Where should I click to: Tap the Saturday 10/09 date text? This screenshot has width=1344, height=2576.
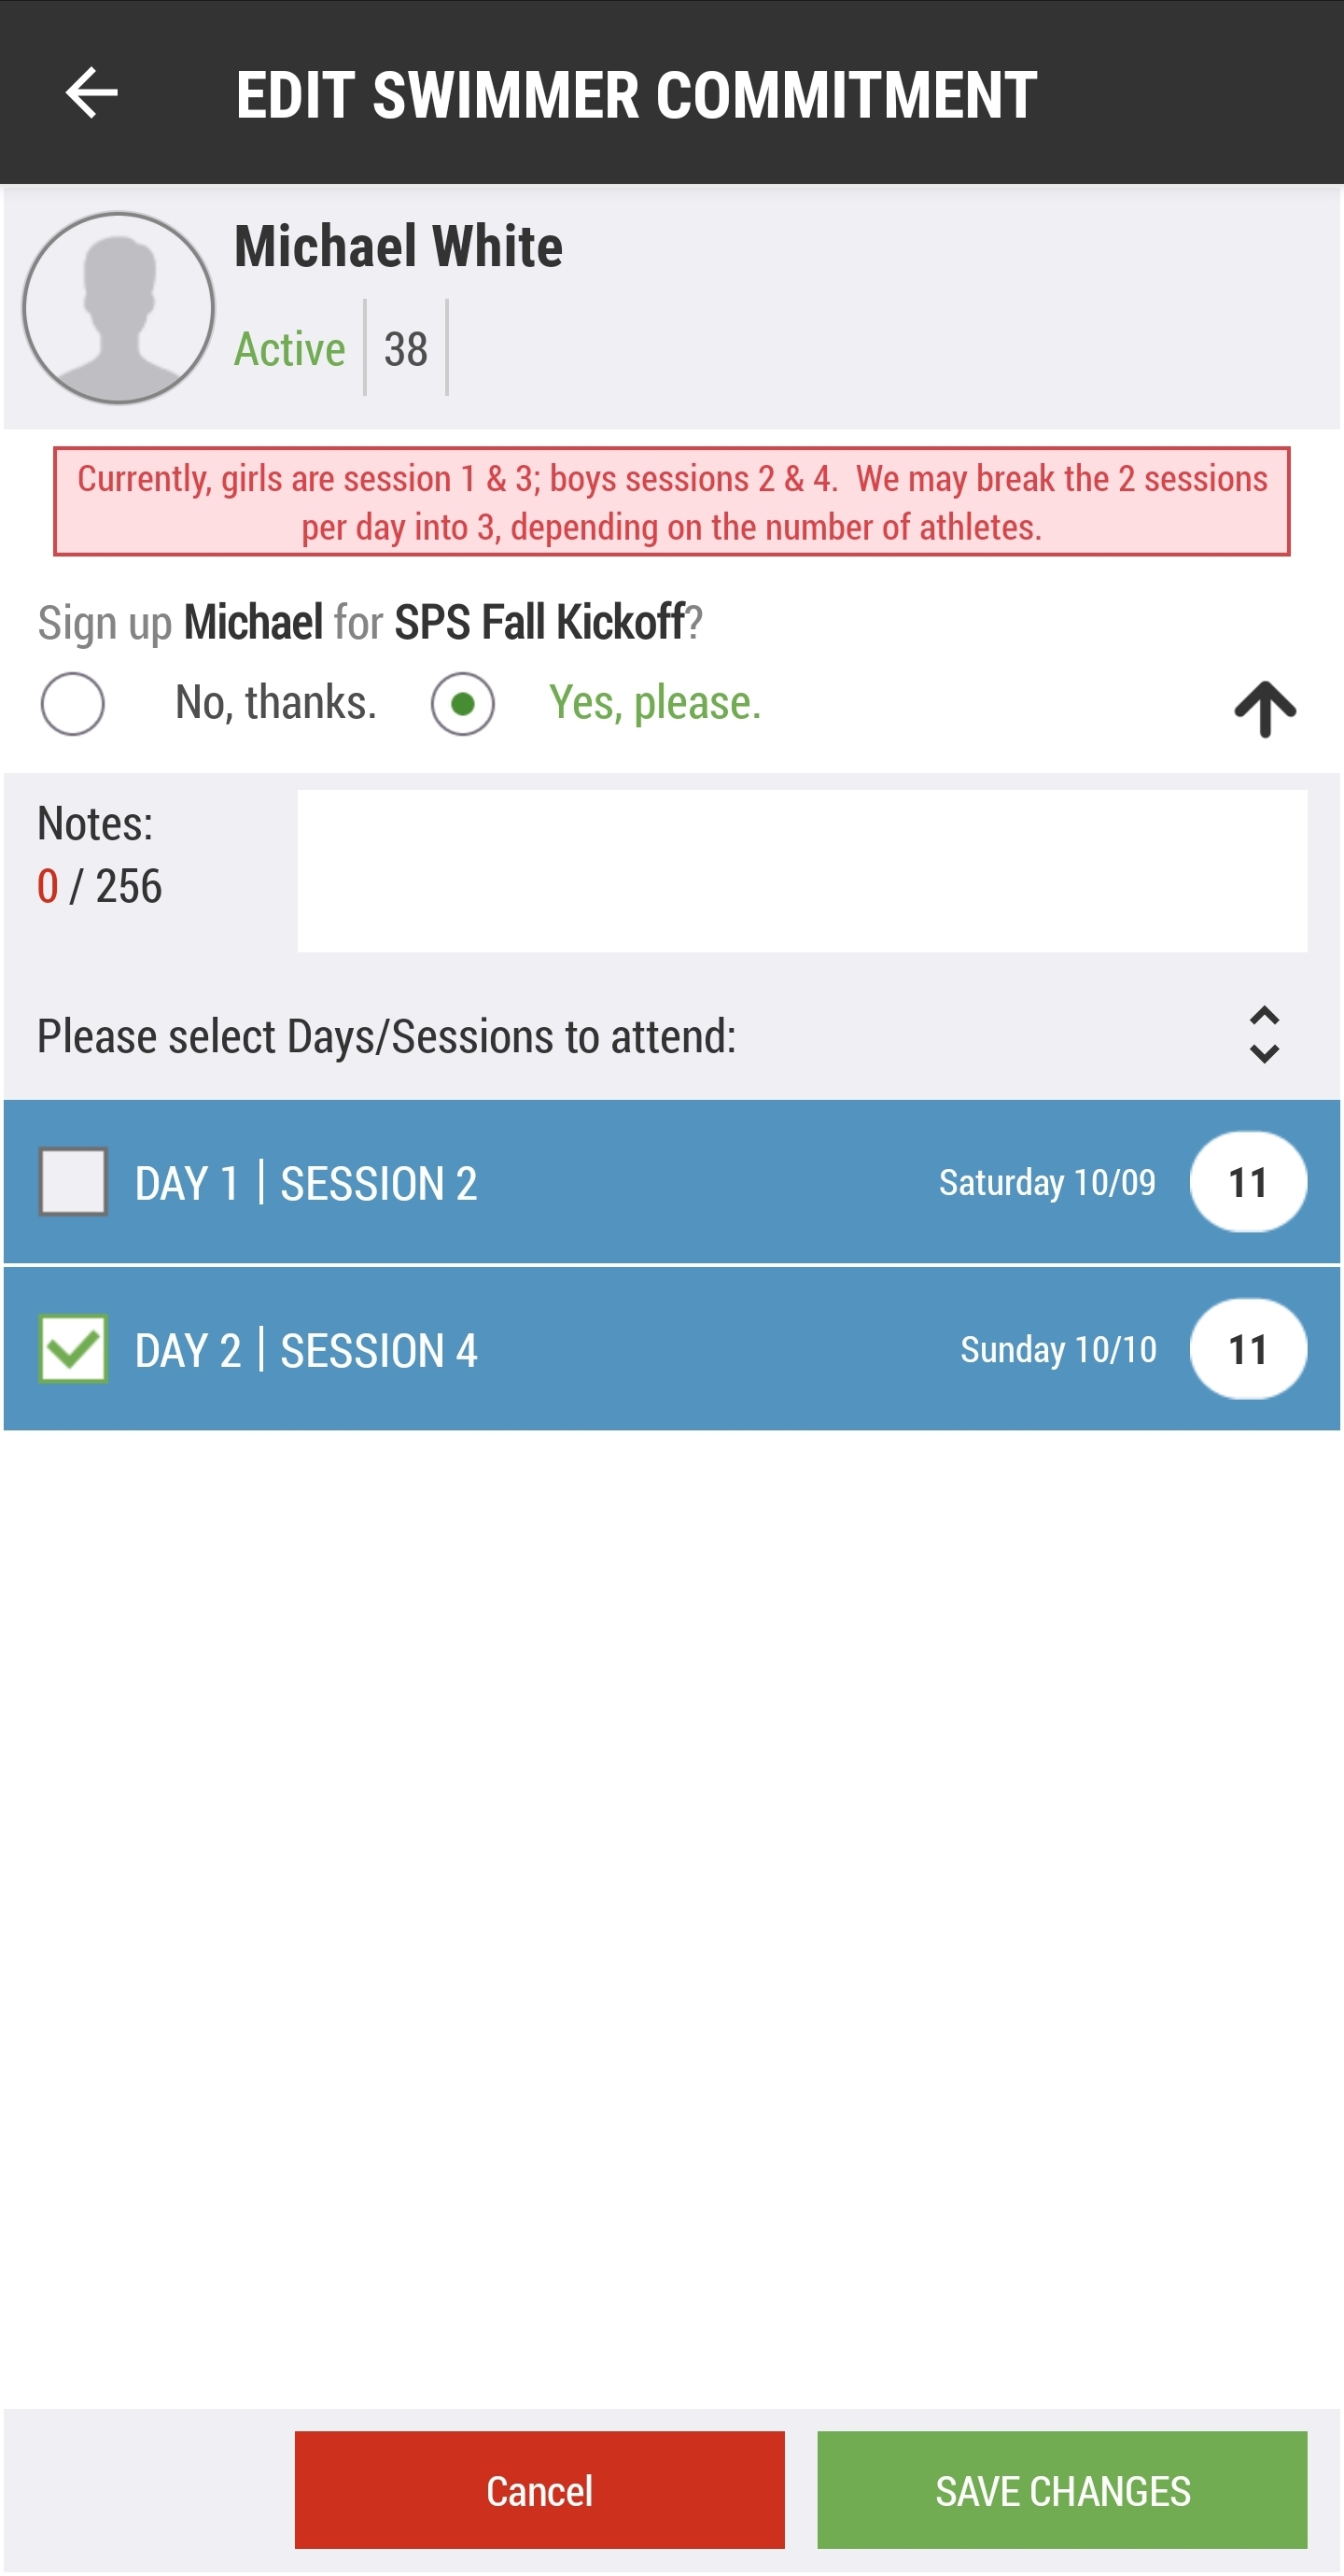tap(1046, 1183)
